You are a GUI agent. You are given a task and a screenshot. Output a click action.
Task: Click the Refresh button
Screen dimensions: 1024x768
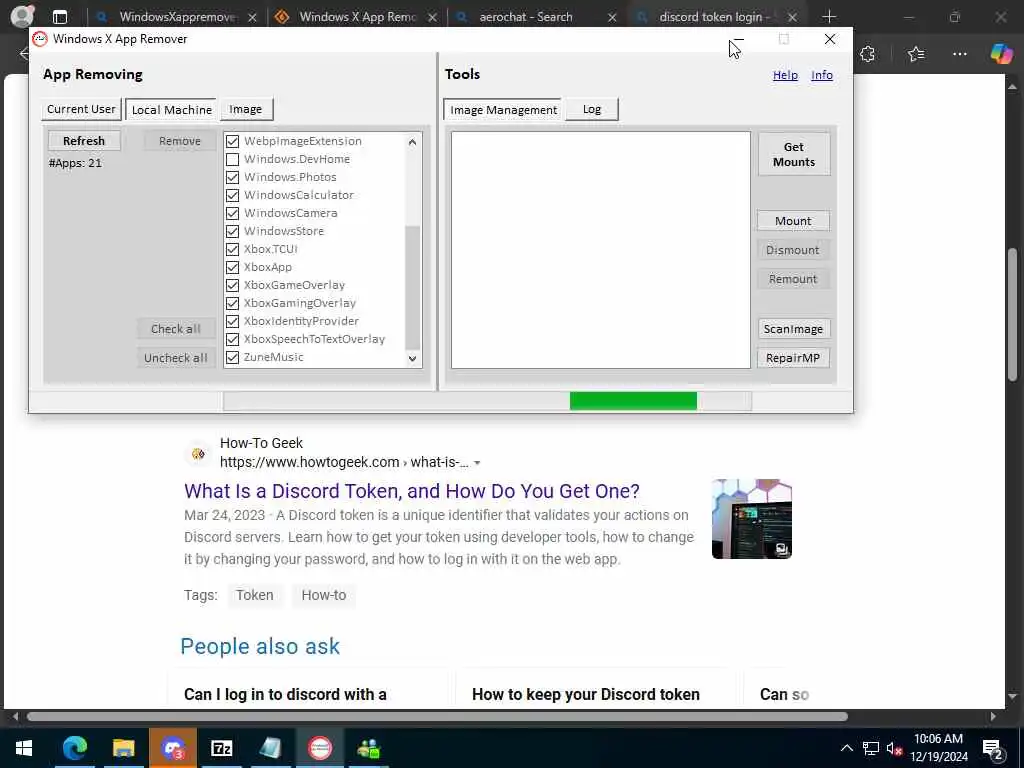(x=84, y=141)
